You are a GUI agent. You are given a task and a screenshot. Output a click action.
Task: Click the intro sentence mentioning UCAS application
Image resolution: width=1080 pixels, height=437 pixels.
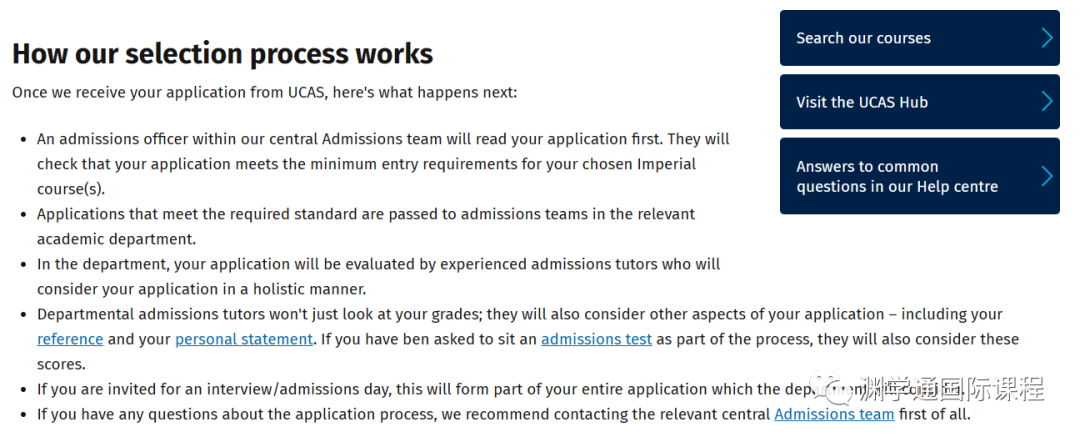point(264,92)
